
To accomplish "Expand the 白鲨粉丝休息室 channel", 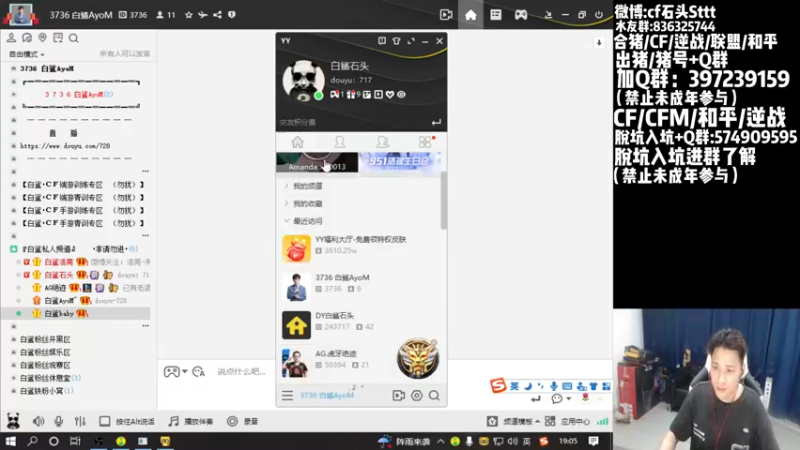I will coord(14,378).
